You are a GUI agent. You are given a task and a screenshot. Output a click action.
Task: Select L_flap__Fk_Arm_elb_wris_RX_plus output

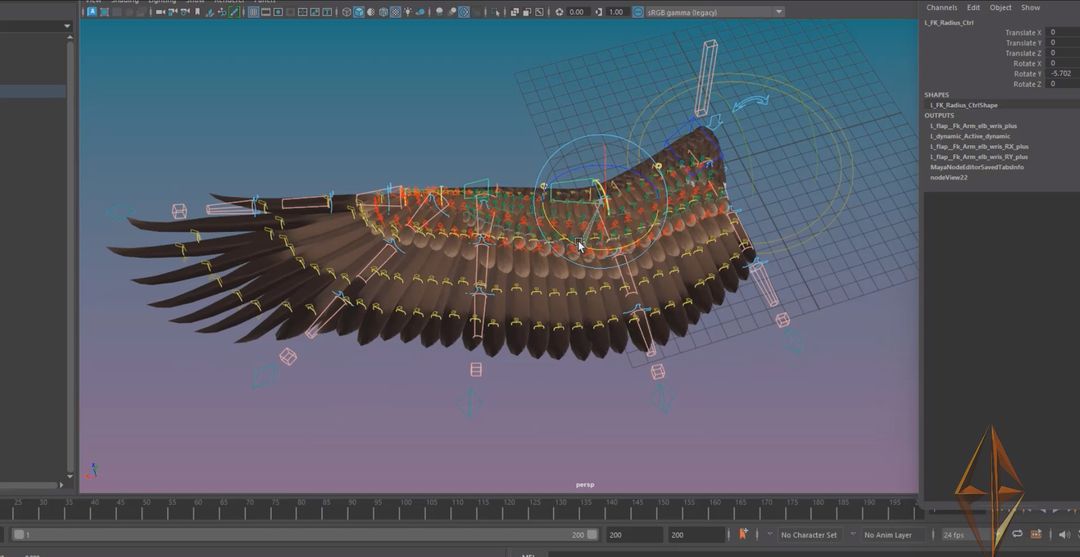coord(979,147)
